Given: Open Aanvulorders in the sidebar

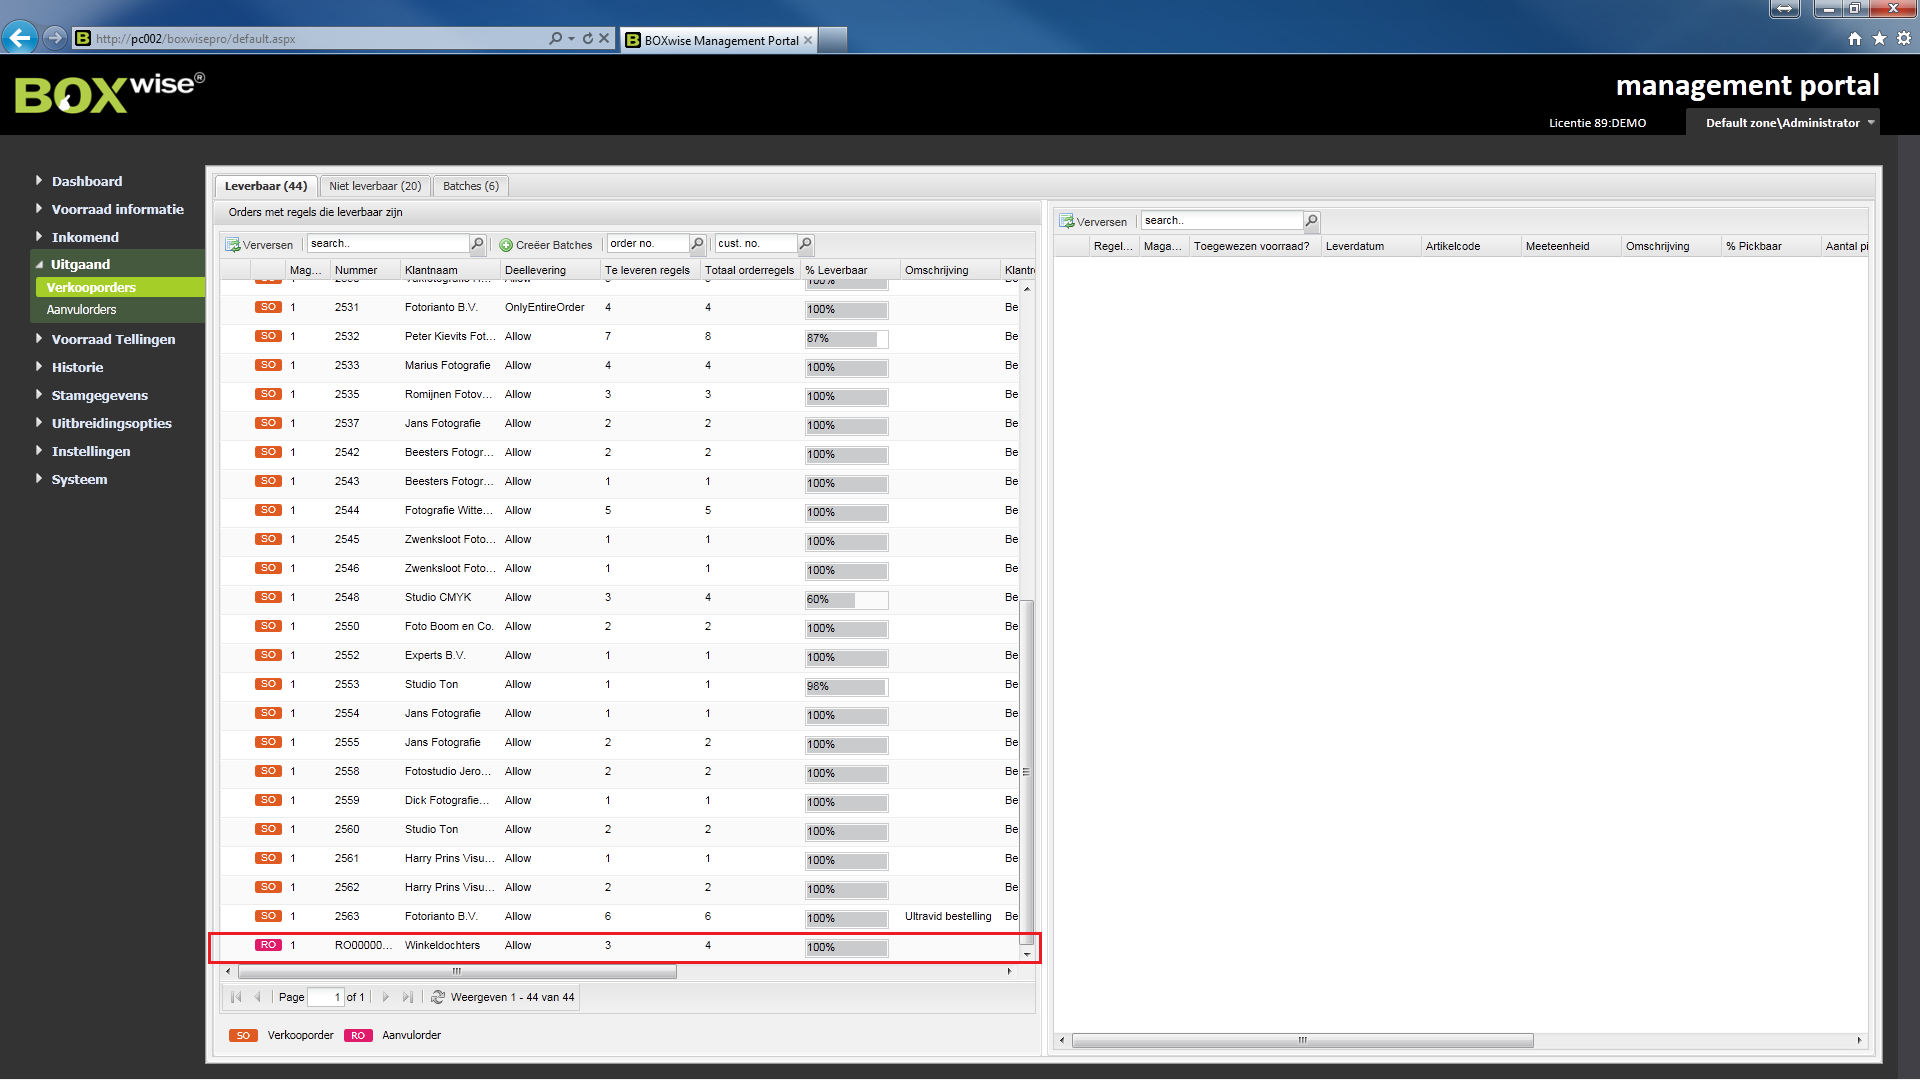Looking at the screenshot, I should point(81,310).
